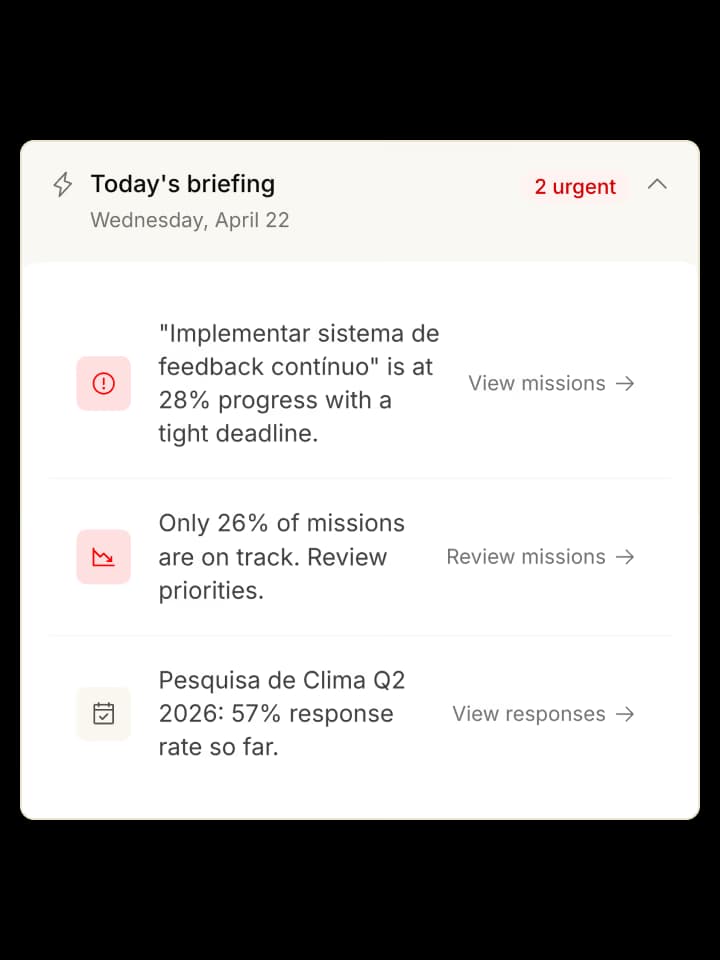Open the Review missions link
This screenshot has height=960, width=720.
526,557
